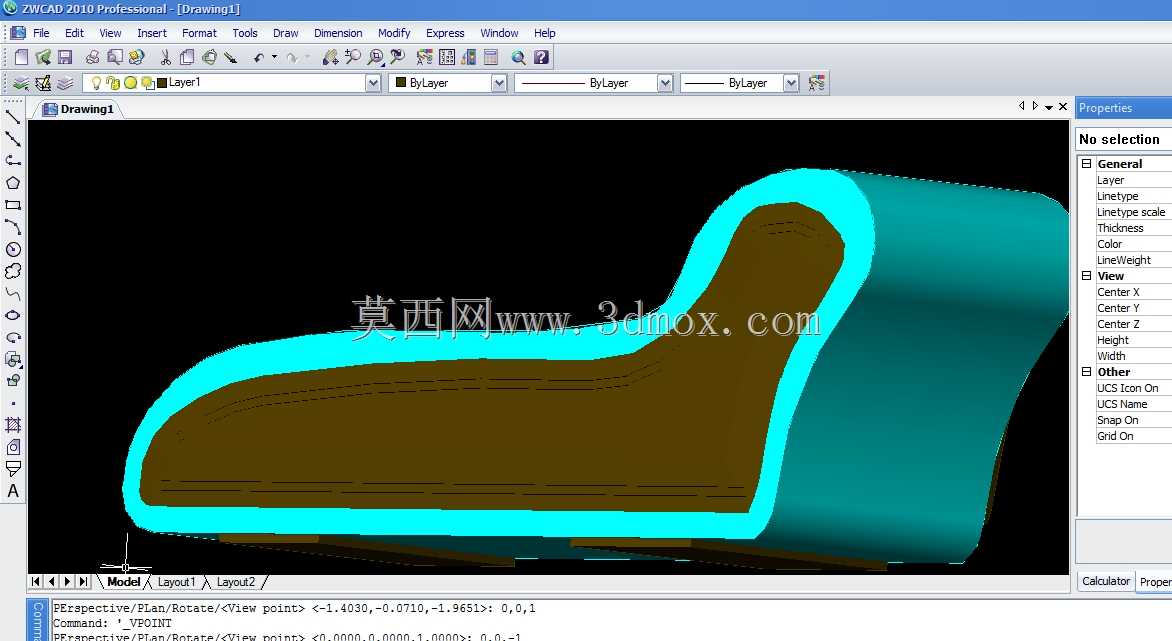This screenshot has width=1172, height=641.
Task: Collapse the General properties section
Action: click(1086, 164)
